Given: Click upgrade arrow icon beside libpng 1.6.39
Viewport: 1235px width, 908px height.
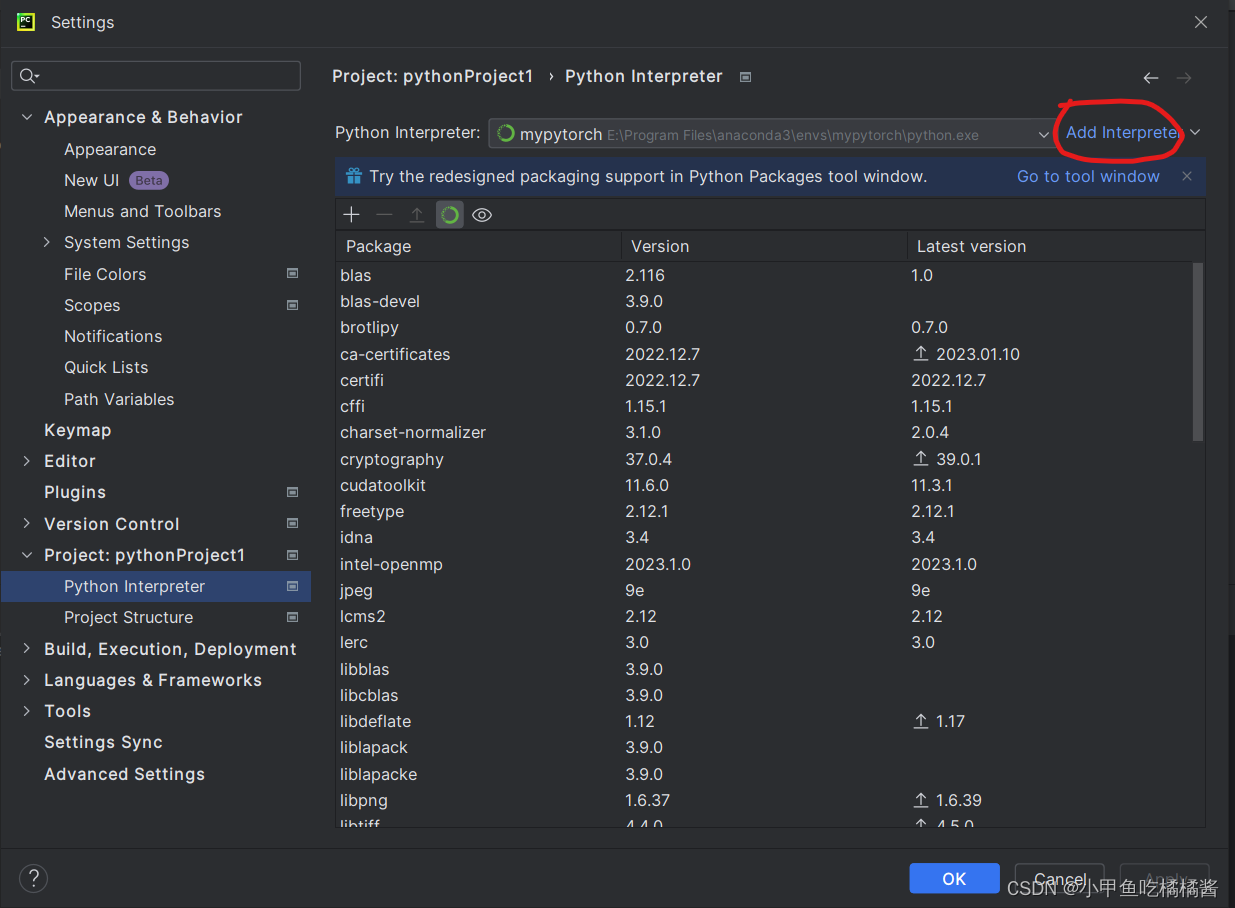Looking at the screenshot, I should pyautogui.click(x=921, y=800).
